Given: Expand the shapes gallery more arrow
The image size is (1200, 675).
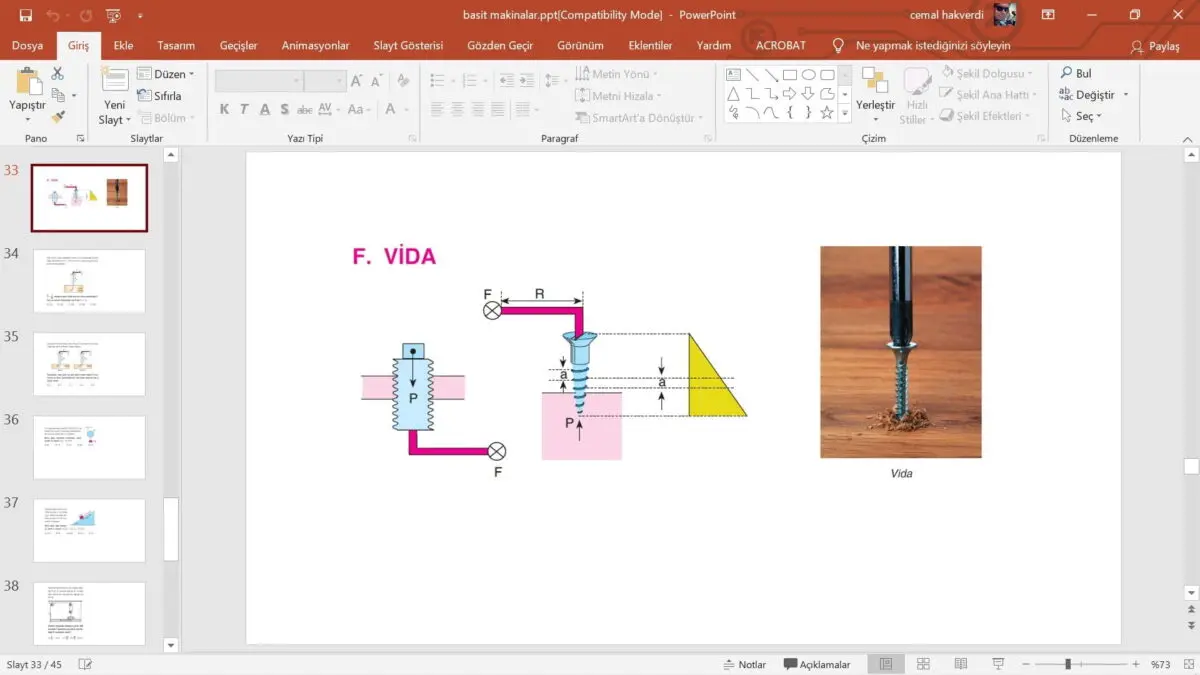Looking at the screenshot, I should click(x=846, y=112).
